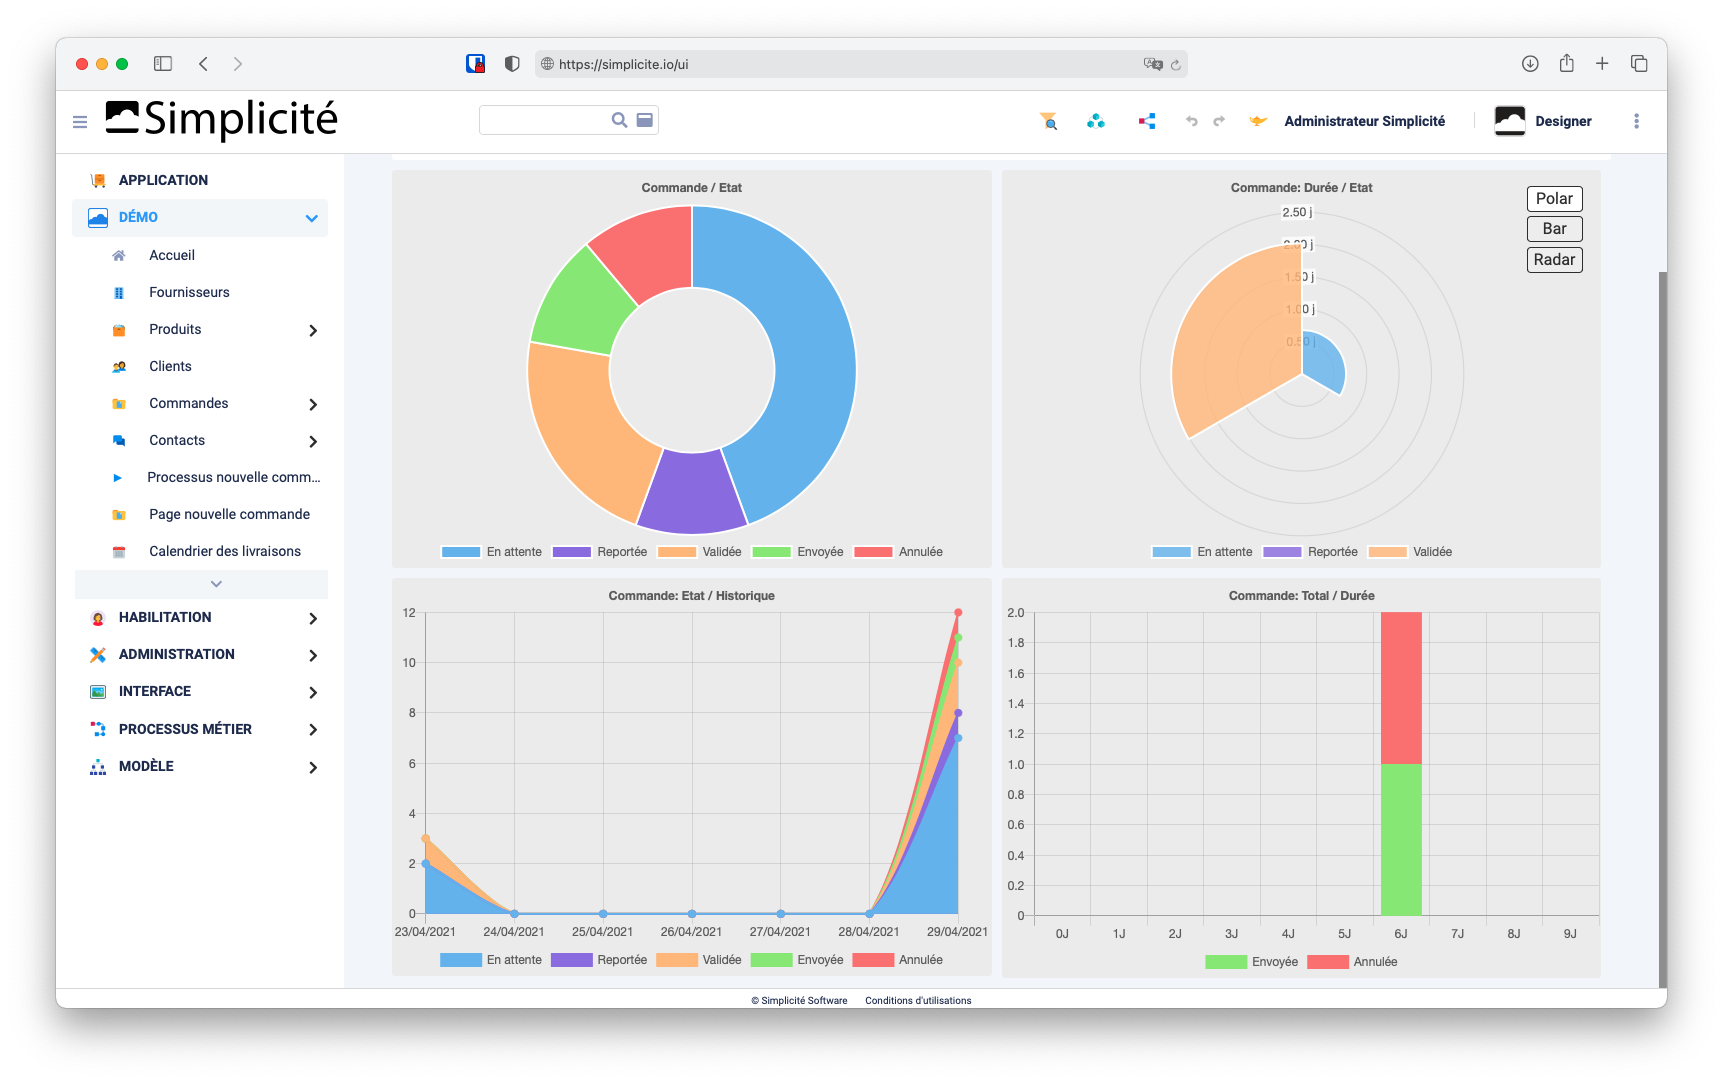Click the undo arrow in header
Viewport: 1723px width, 1082px height.
pos(1191,121)
